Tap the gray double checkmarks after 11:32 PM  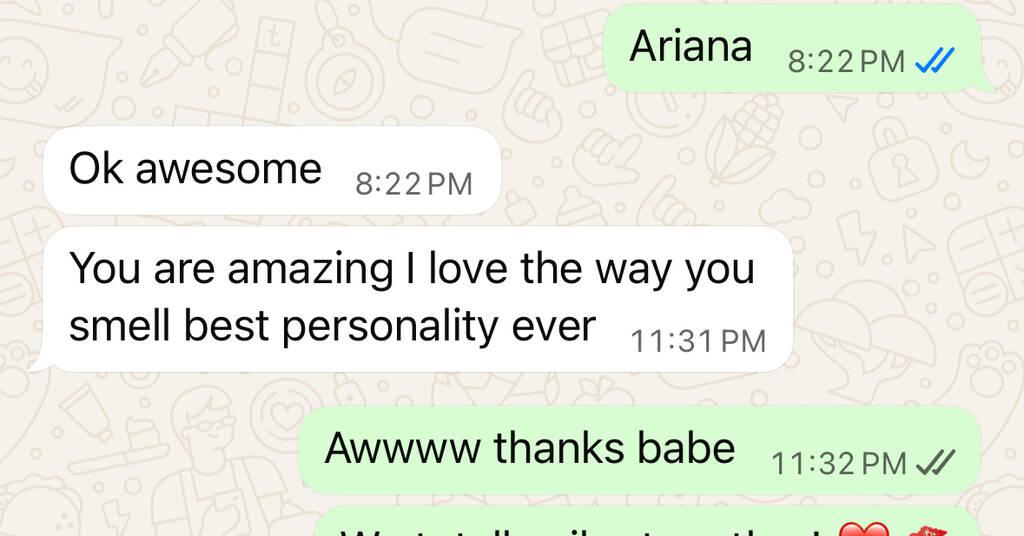click(x=936, y=463)
